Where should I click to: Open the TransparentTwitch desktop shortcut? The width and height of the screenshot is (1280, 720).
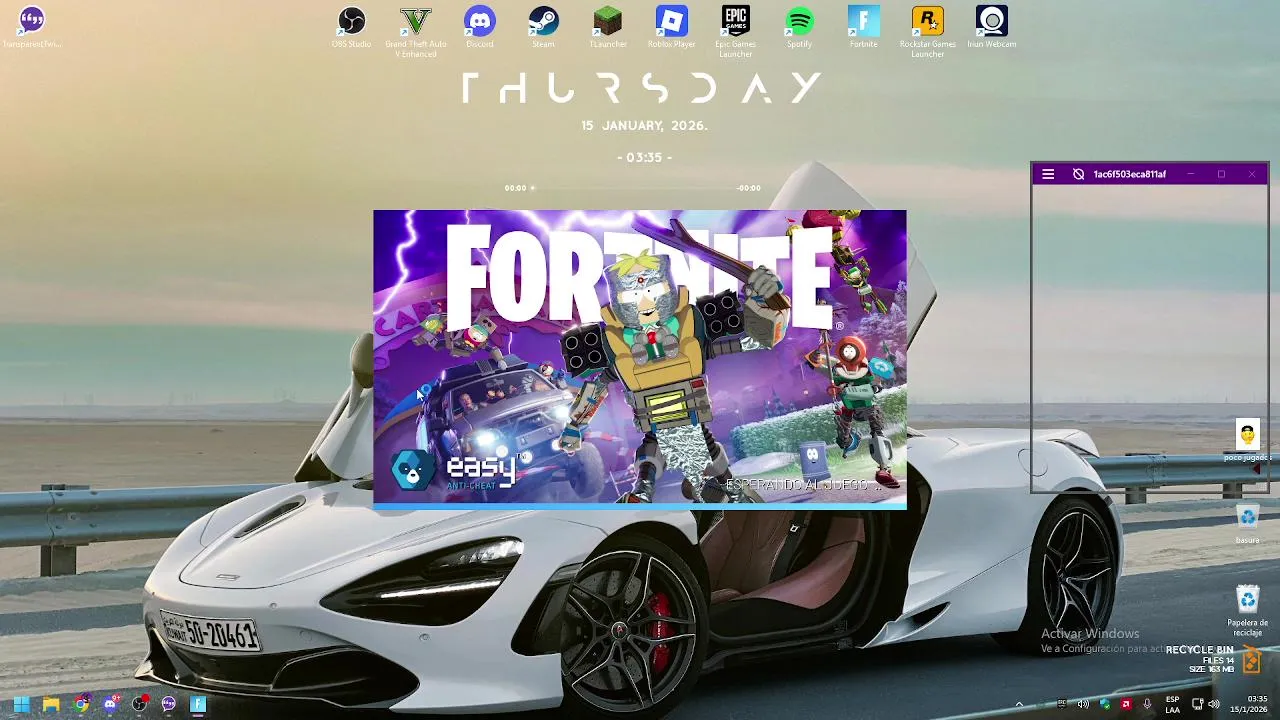(x=32, y=27)
